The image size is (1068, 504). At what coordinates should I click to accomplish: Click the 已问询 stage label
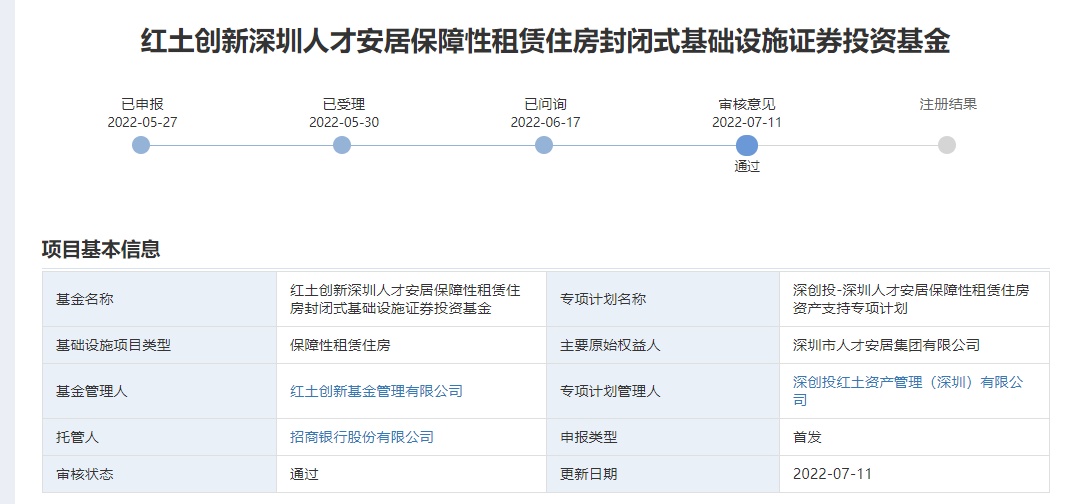(545, 104)
